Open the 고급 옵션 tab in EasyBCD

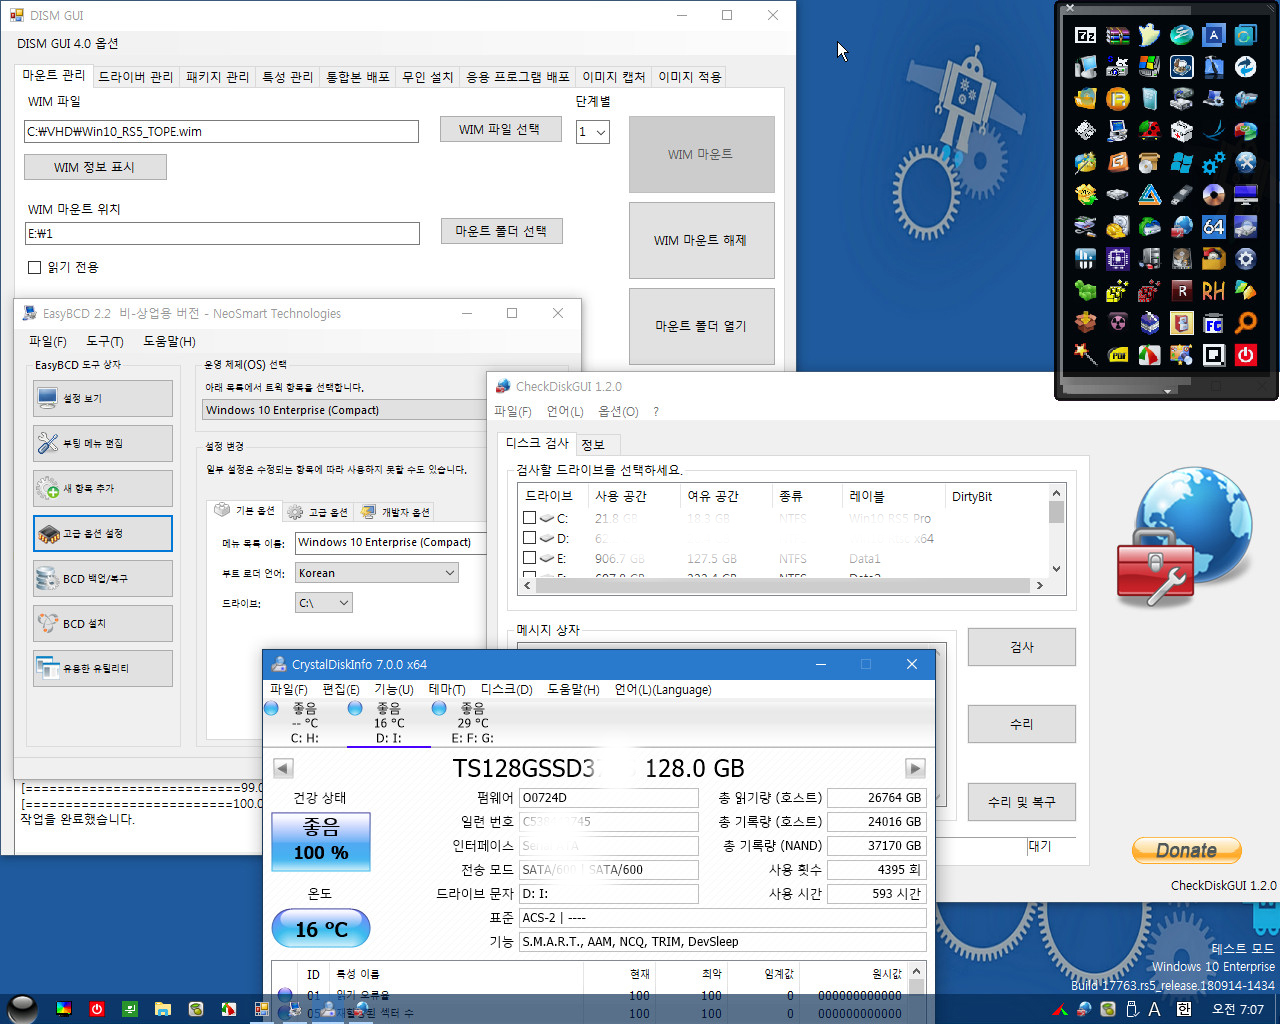[x=318, y=512]
